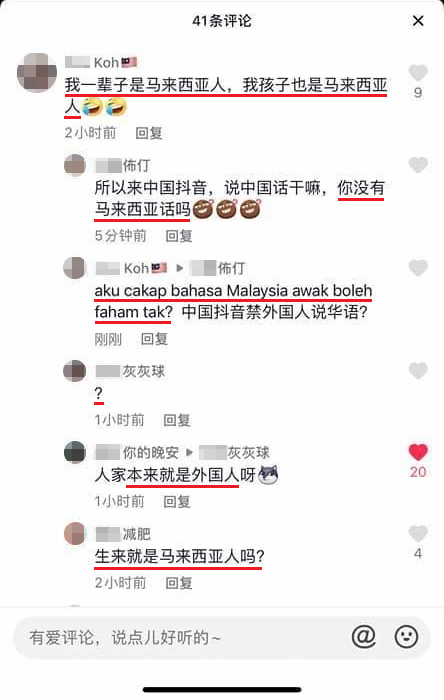Open 佈仃's profile avatar

[75, 165]
